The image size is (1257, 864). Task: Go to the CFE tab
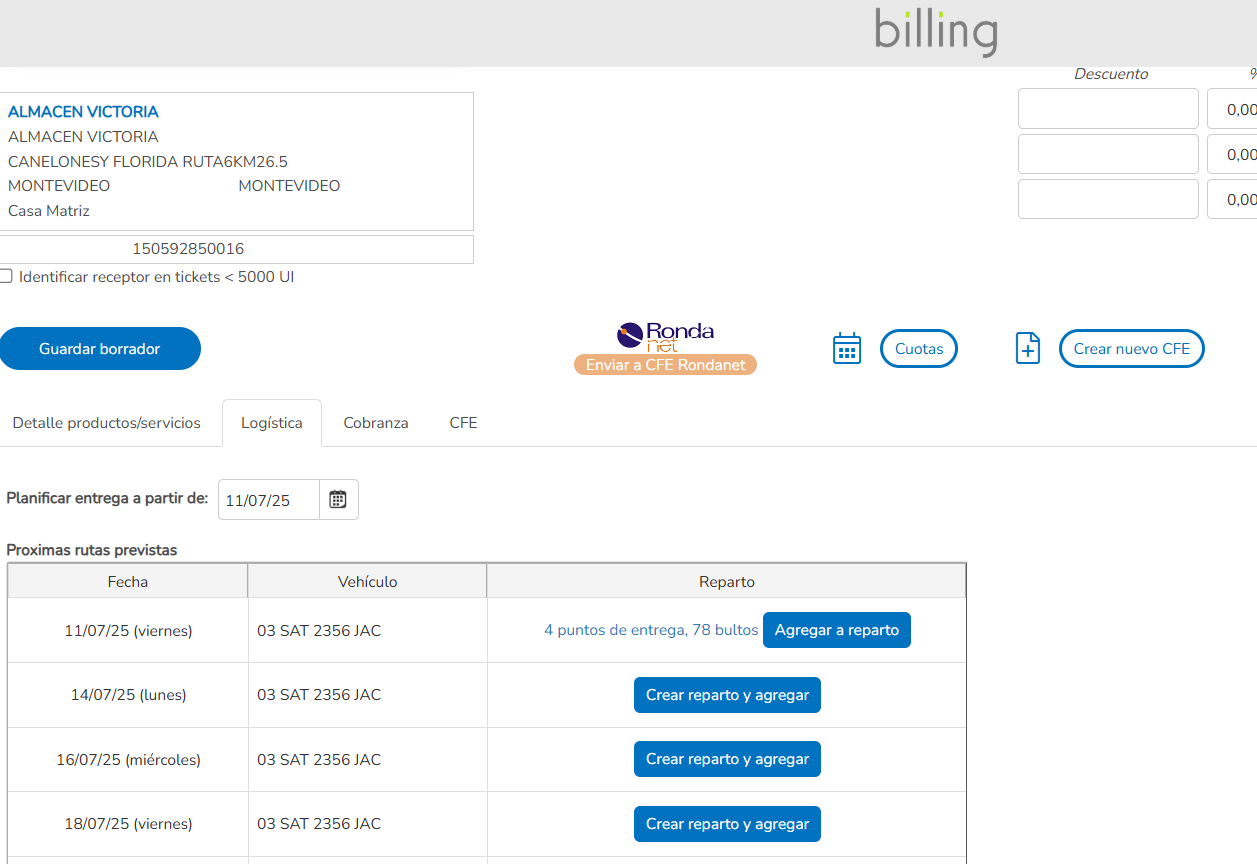[x=463, y=423]
